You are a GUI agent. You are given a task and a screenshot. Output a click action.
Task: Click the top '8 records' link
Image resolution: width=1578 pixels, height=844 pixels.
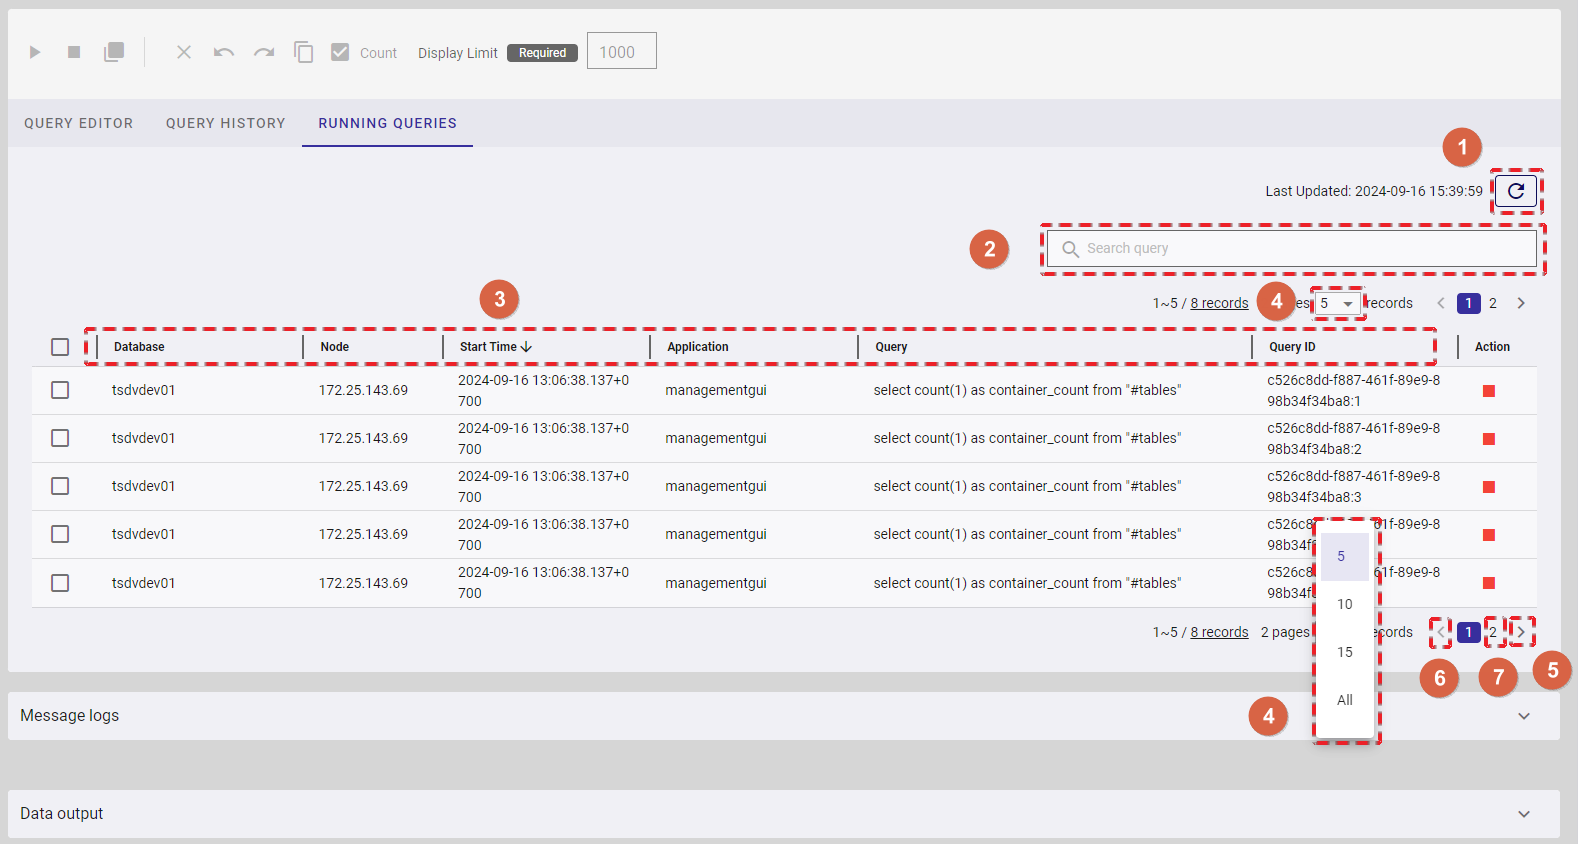1219,303
